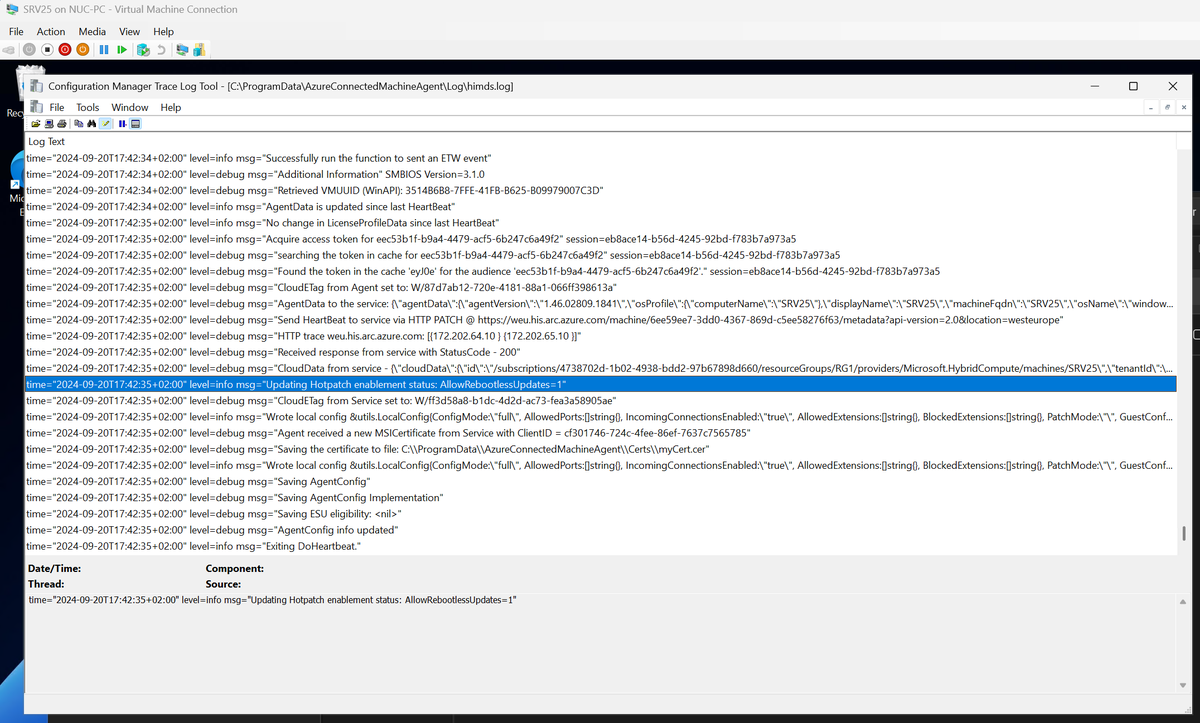1200x723 pixels.
Task: Open the CMTrace File menu
Action: click(57, 107)
